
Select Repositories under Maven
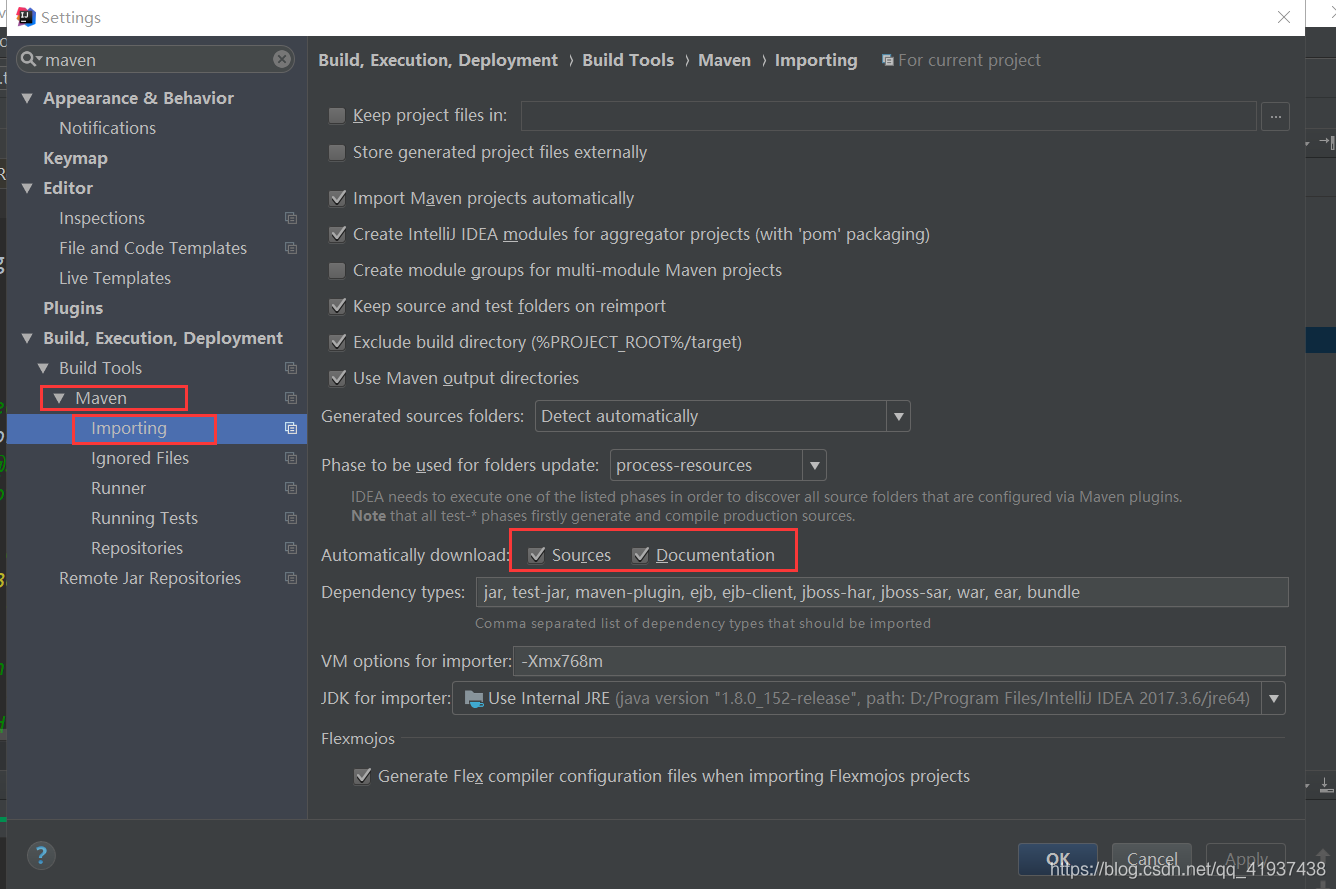(x=137, y=548)
